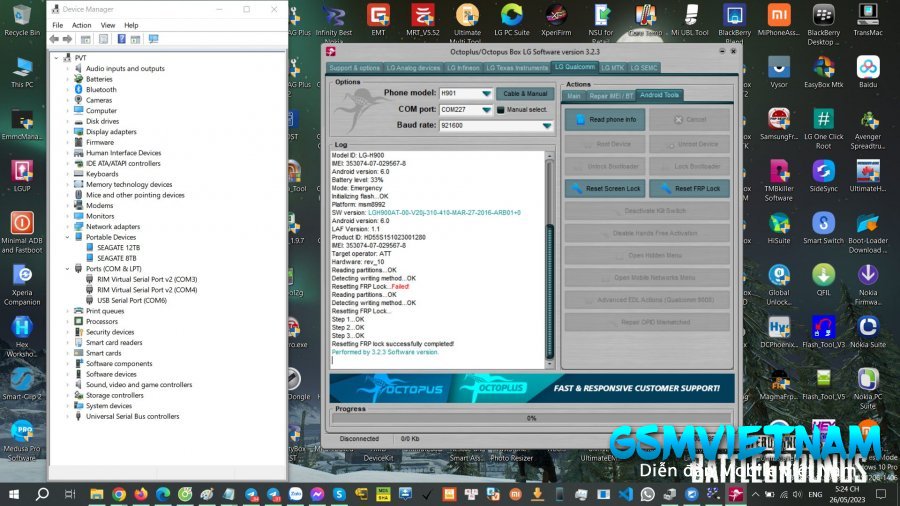Expand the Universal Serial Bus controllers node
This screenshot has height=506, width=900.
click(x=68, y=417)
